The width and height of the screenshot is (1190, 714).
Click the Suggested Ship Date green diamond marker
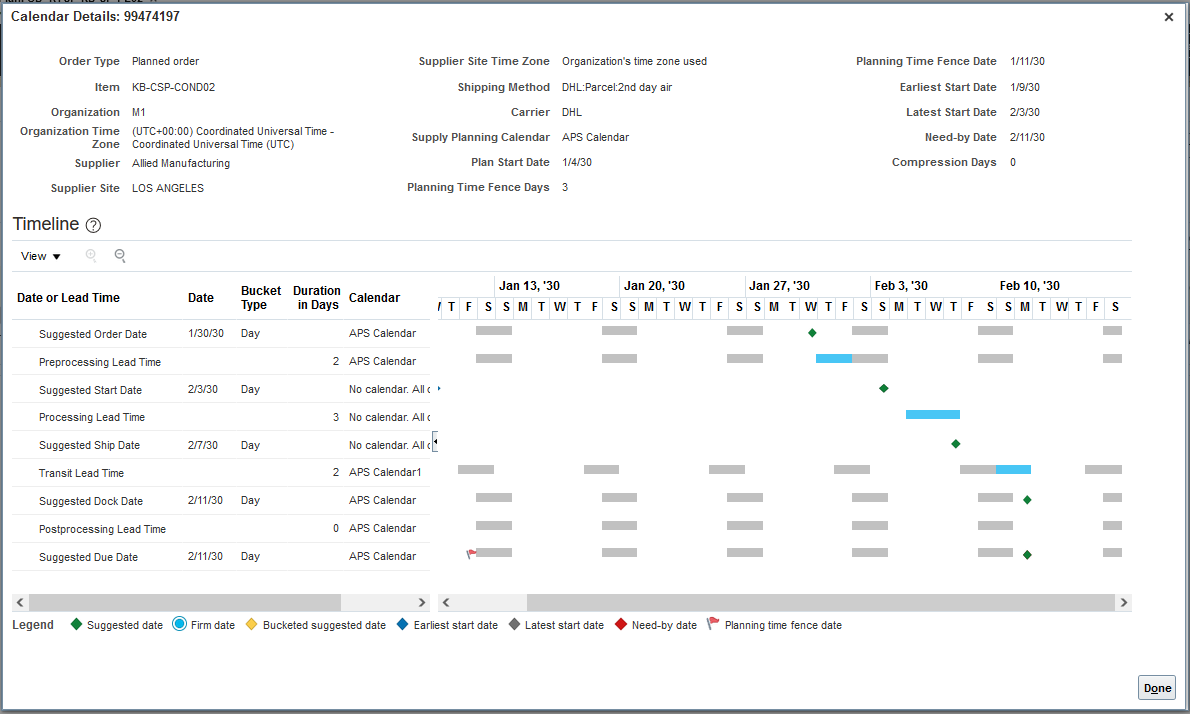click(x=955, y=444)
